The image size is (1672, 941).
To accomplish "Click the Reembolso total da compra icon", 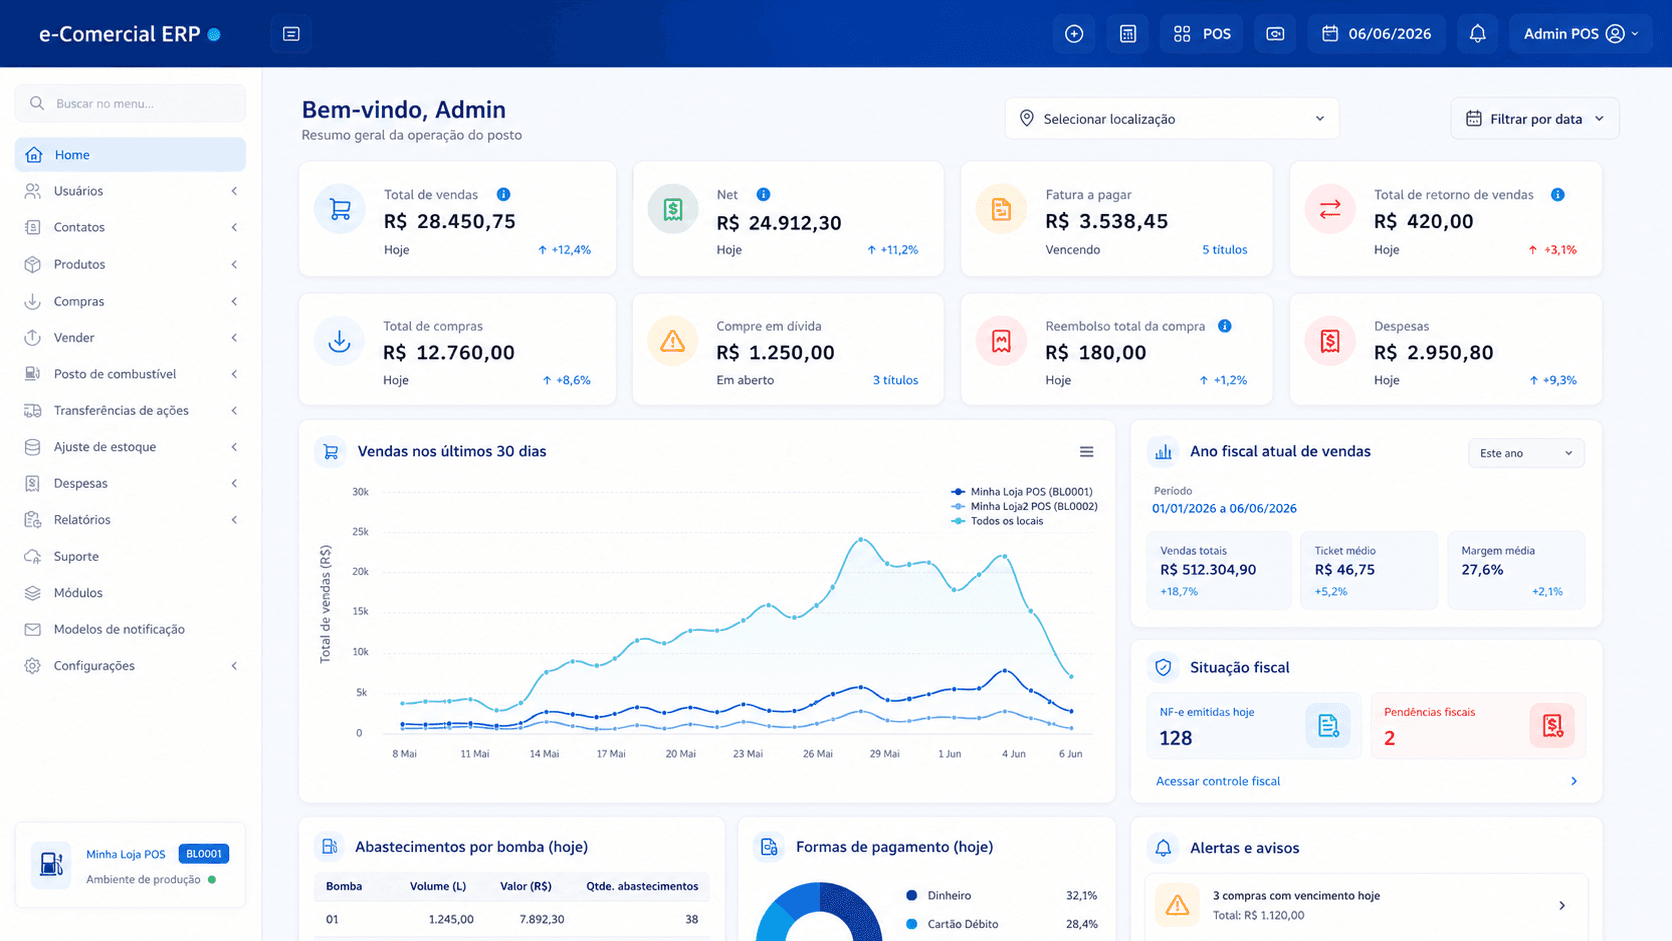I will tap(1001, 341).
